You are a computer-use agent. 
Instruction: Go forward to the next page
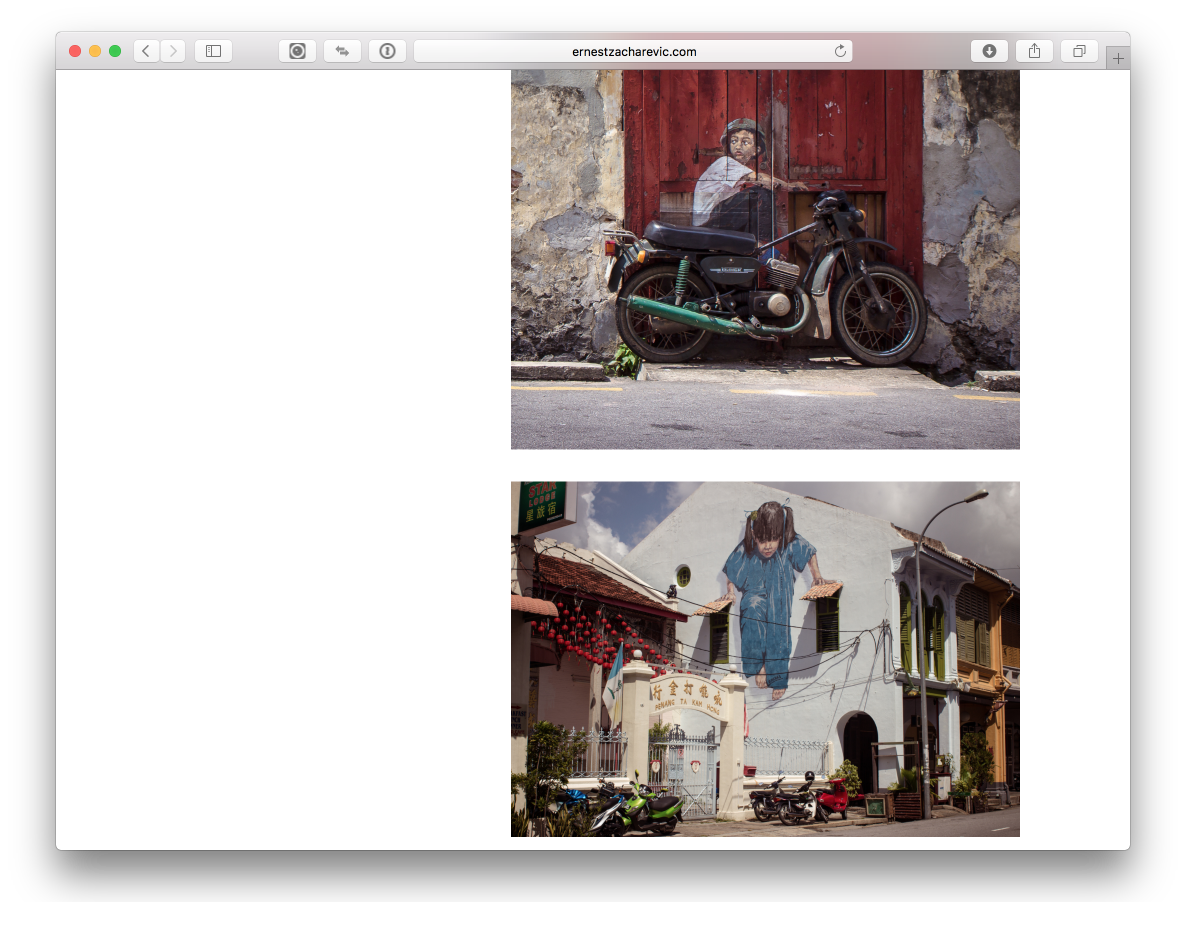173,51
